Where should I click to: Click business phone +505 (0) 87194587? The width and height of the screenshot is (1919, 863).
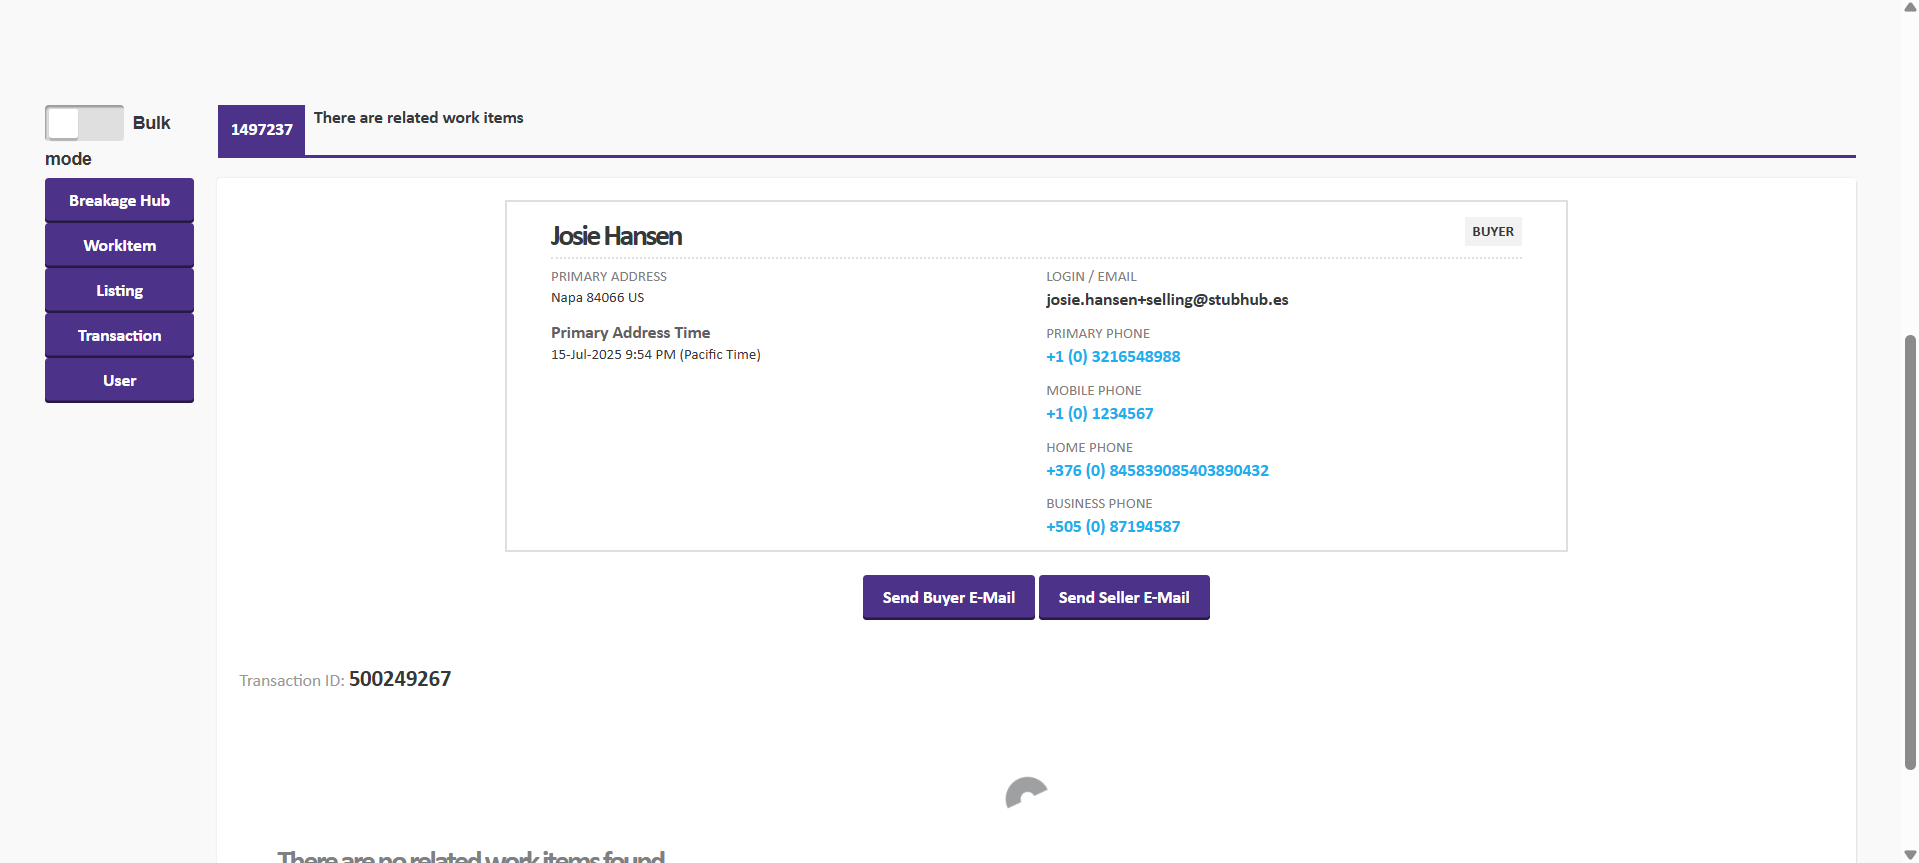(x=1113, y=527)
